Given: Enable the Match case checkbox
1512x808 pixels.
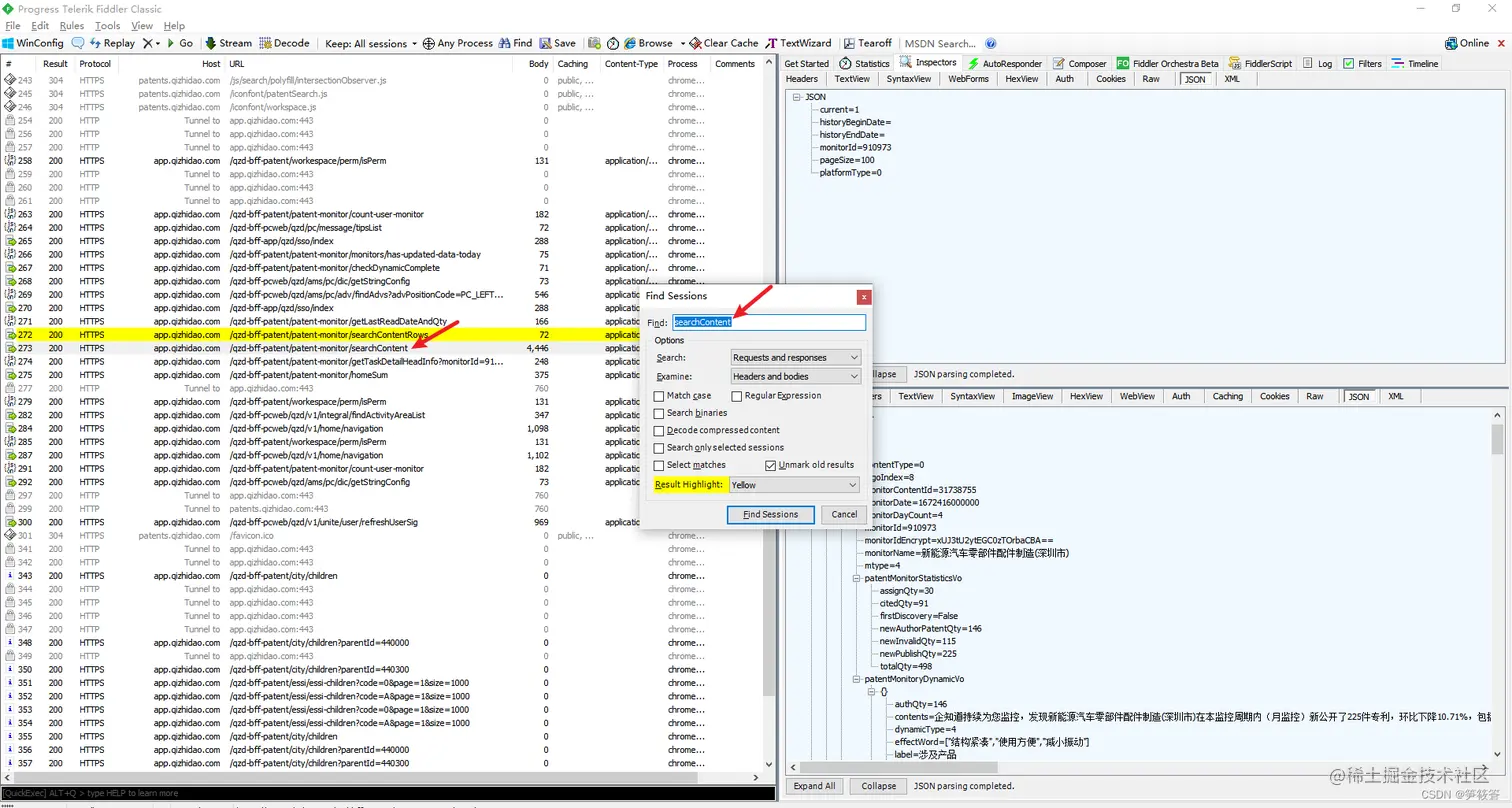Looking at the screenshot, I should tap(658, 396).
